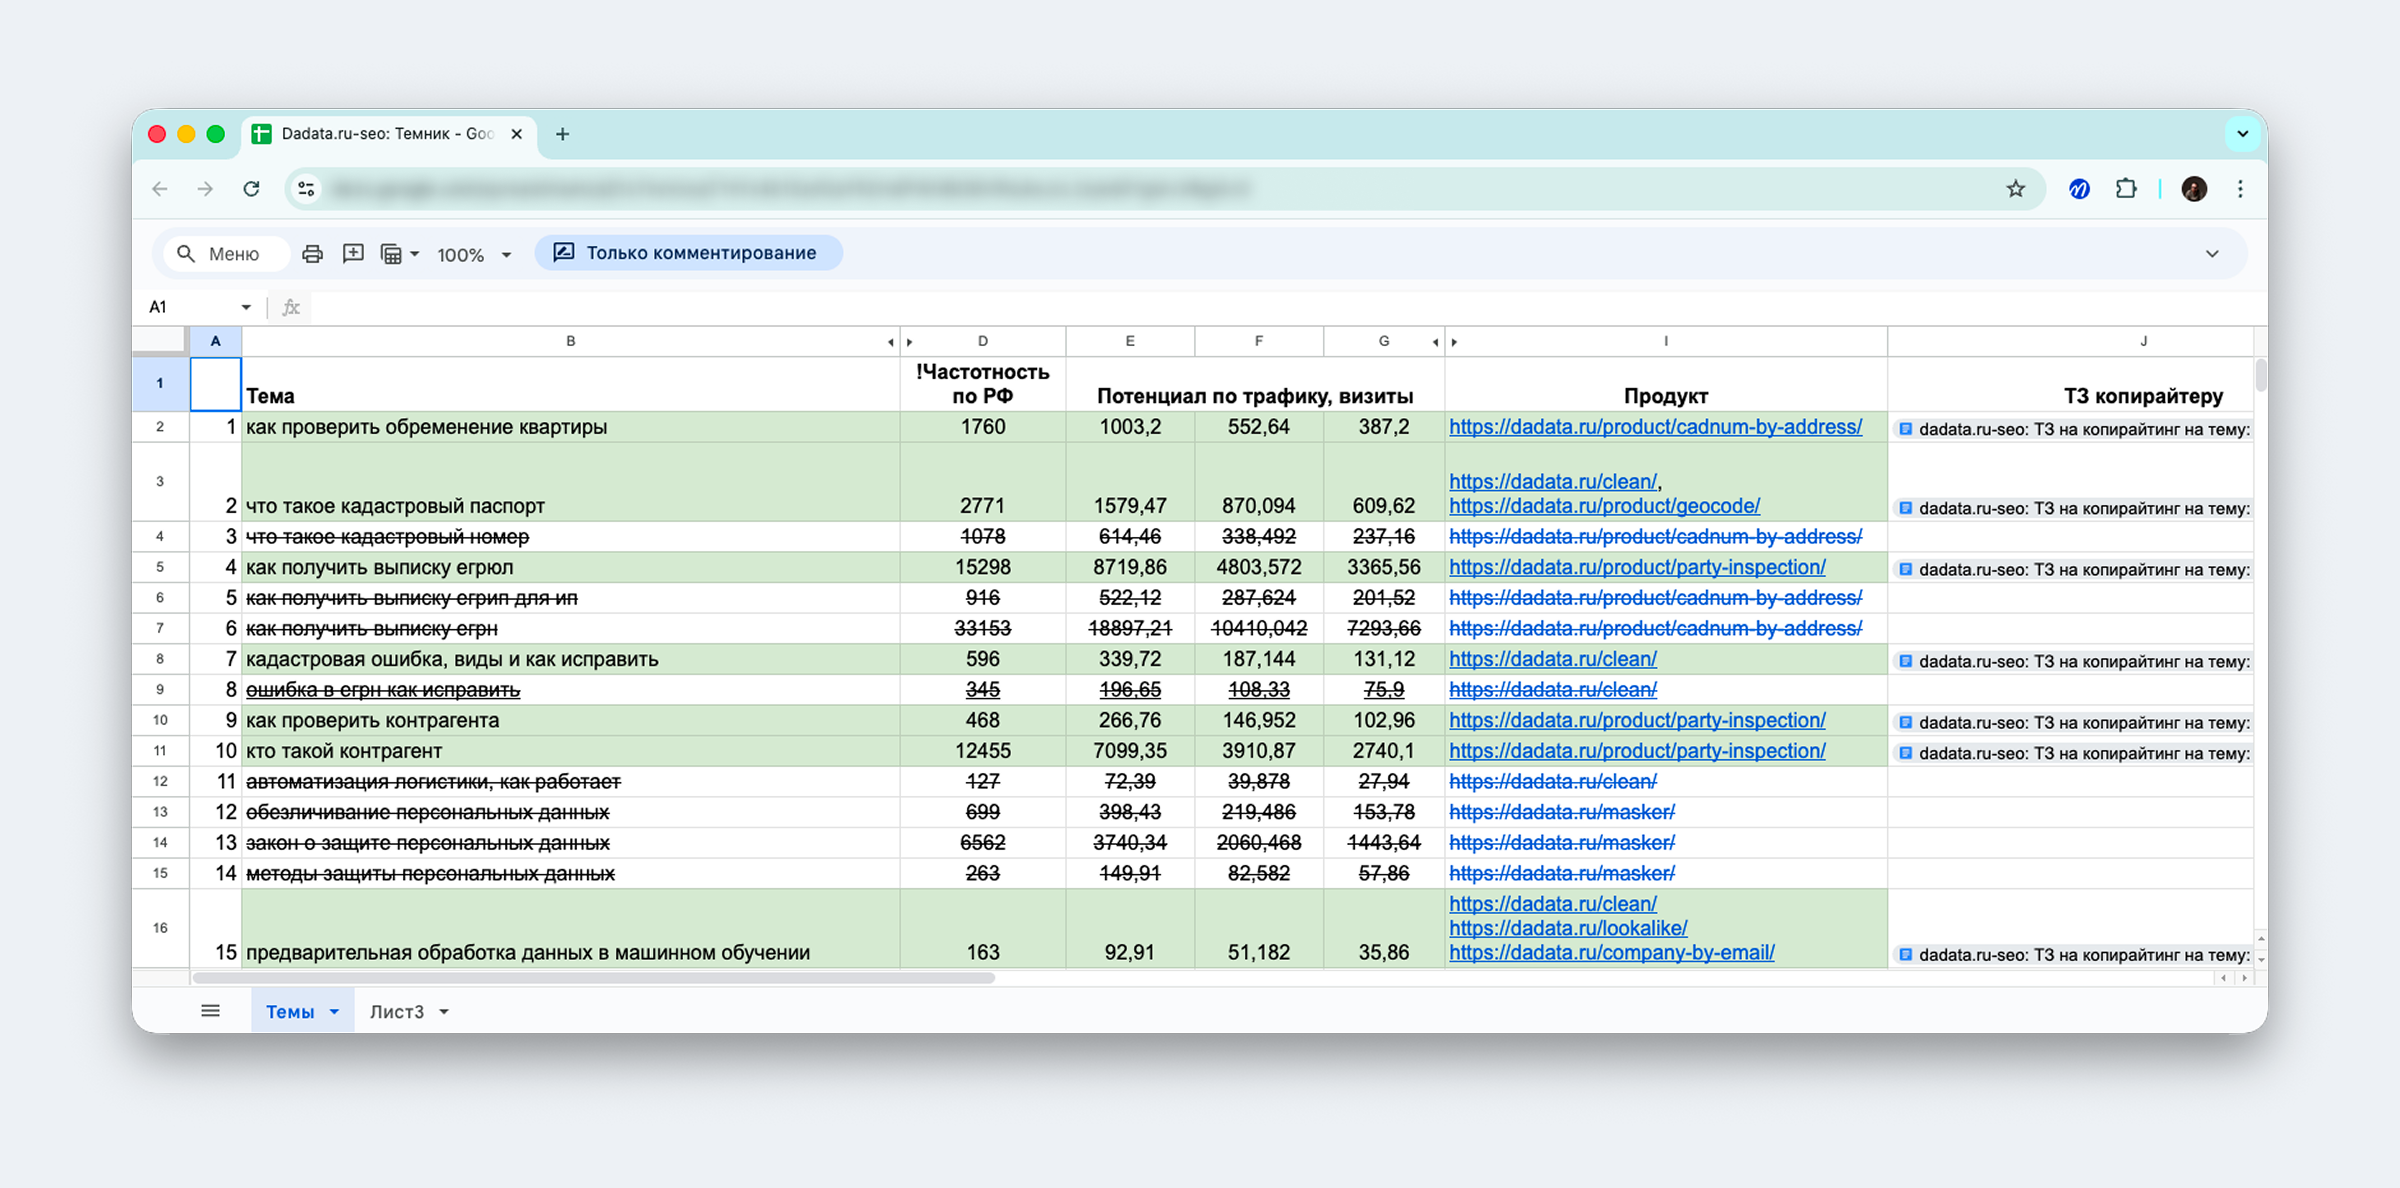Open the all sheets list icon
2400x1188 pixels.
coord(210,1011)
